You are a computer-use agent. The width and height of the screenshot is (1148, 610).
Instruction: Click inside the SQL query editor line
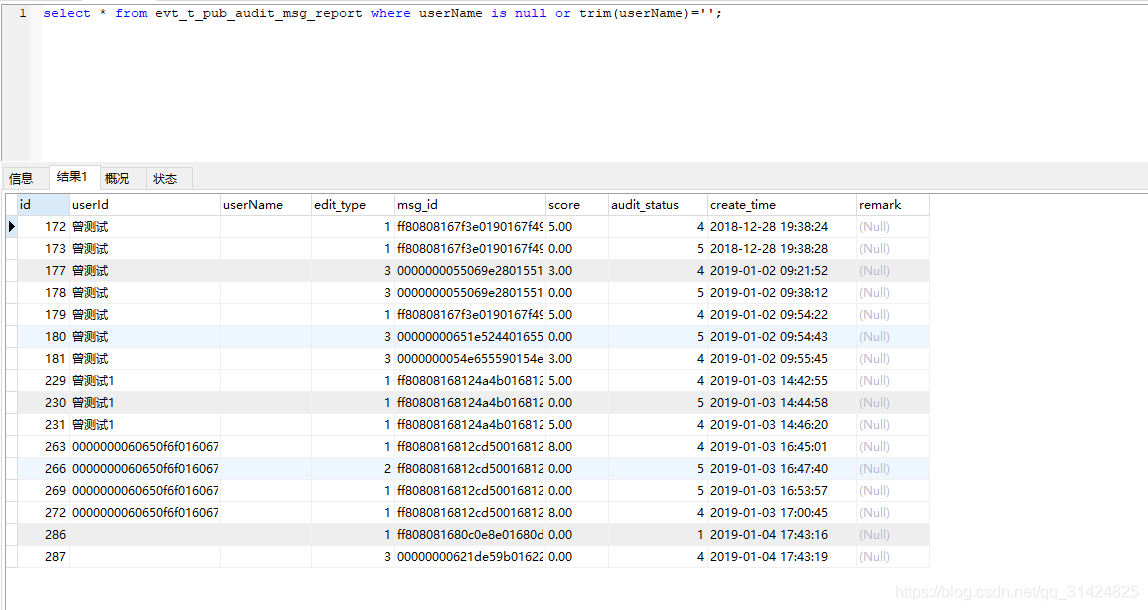[x=382, y=13]
